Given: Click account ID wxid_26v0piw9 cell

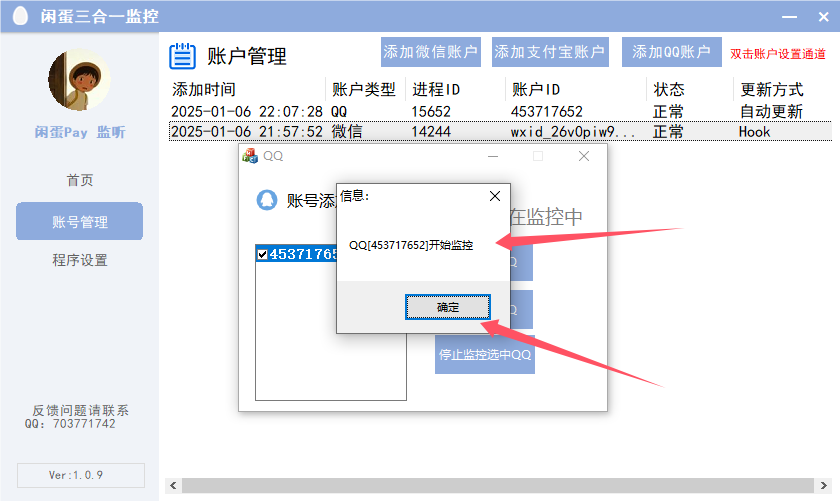Looking at the screenshot, I should click(573, 132).
